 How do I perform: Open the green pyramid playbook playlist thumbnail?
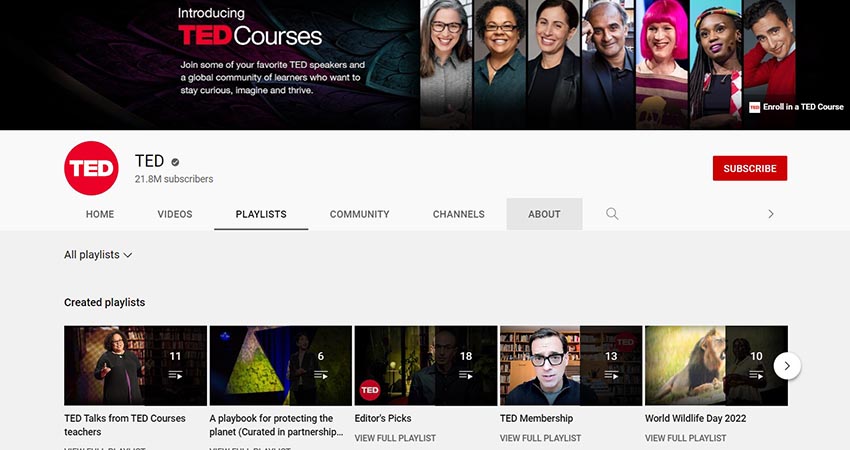click(281, 365)
